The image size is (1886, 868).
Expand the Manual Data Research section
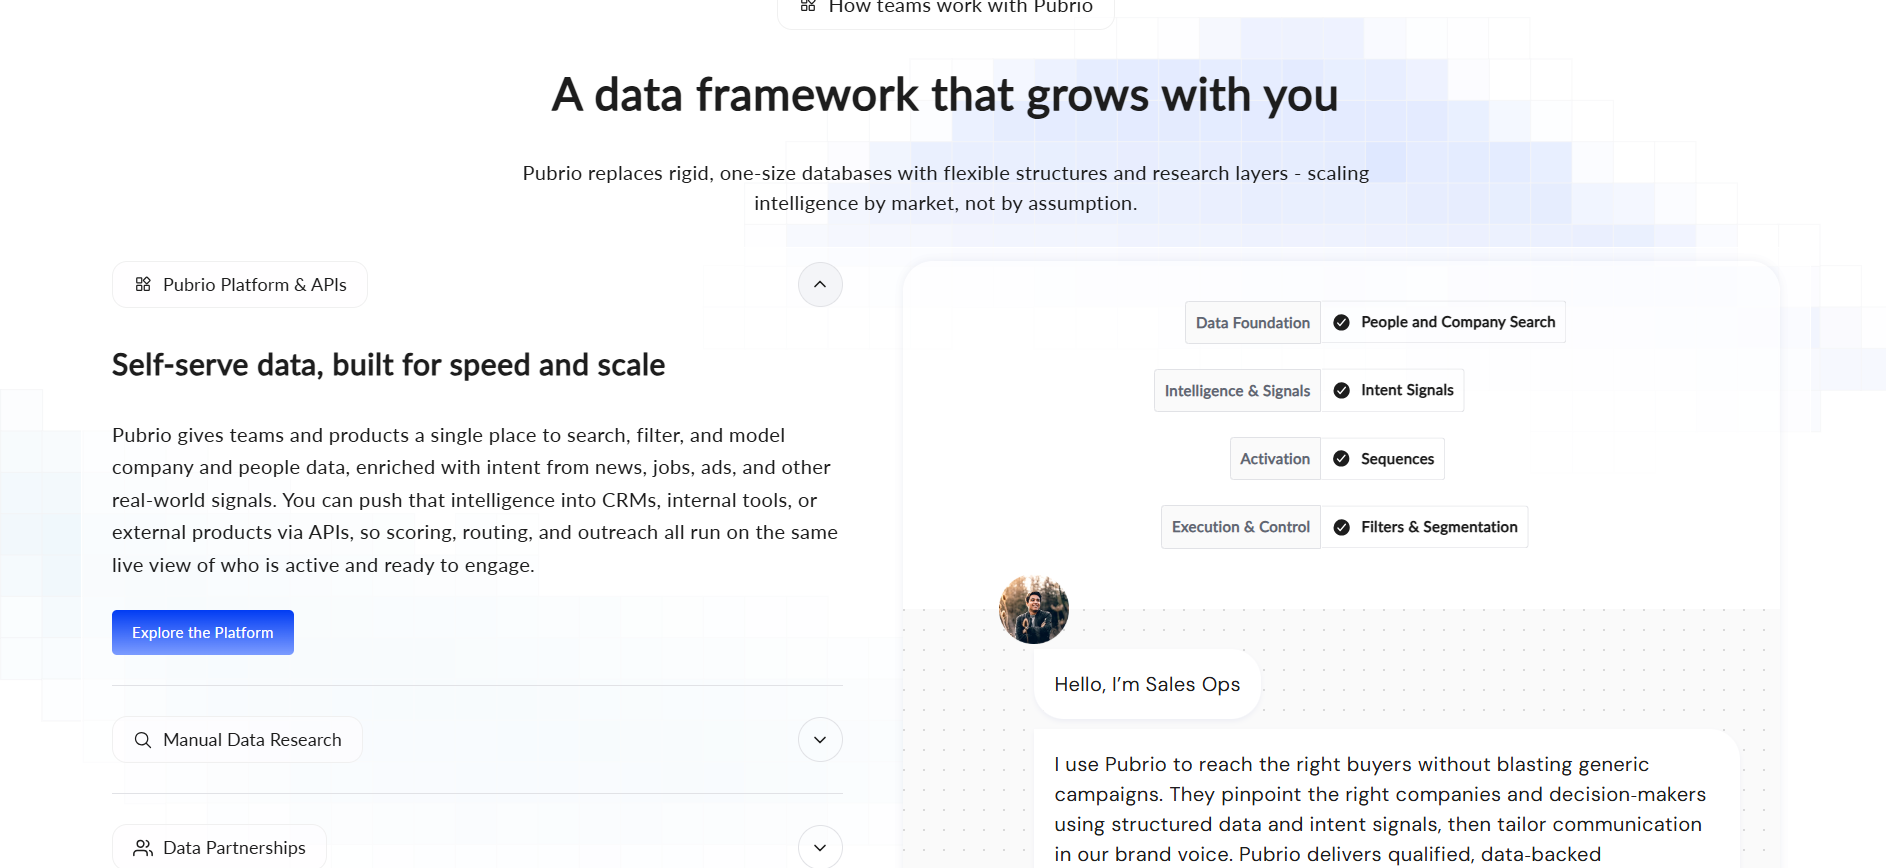[x=820, y=740]
